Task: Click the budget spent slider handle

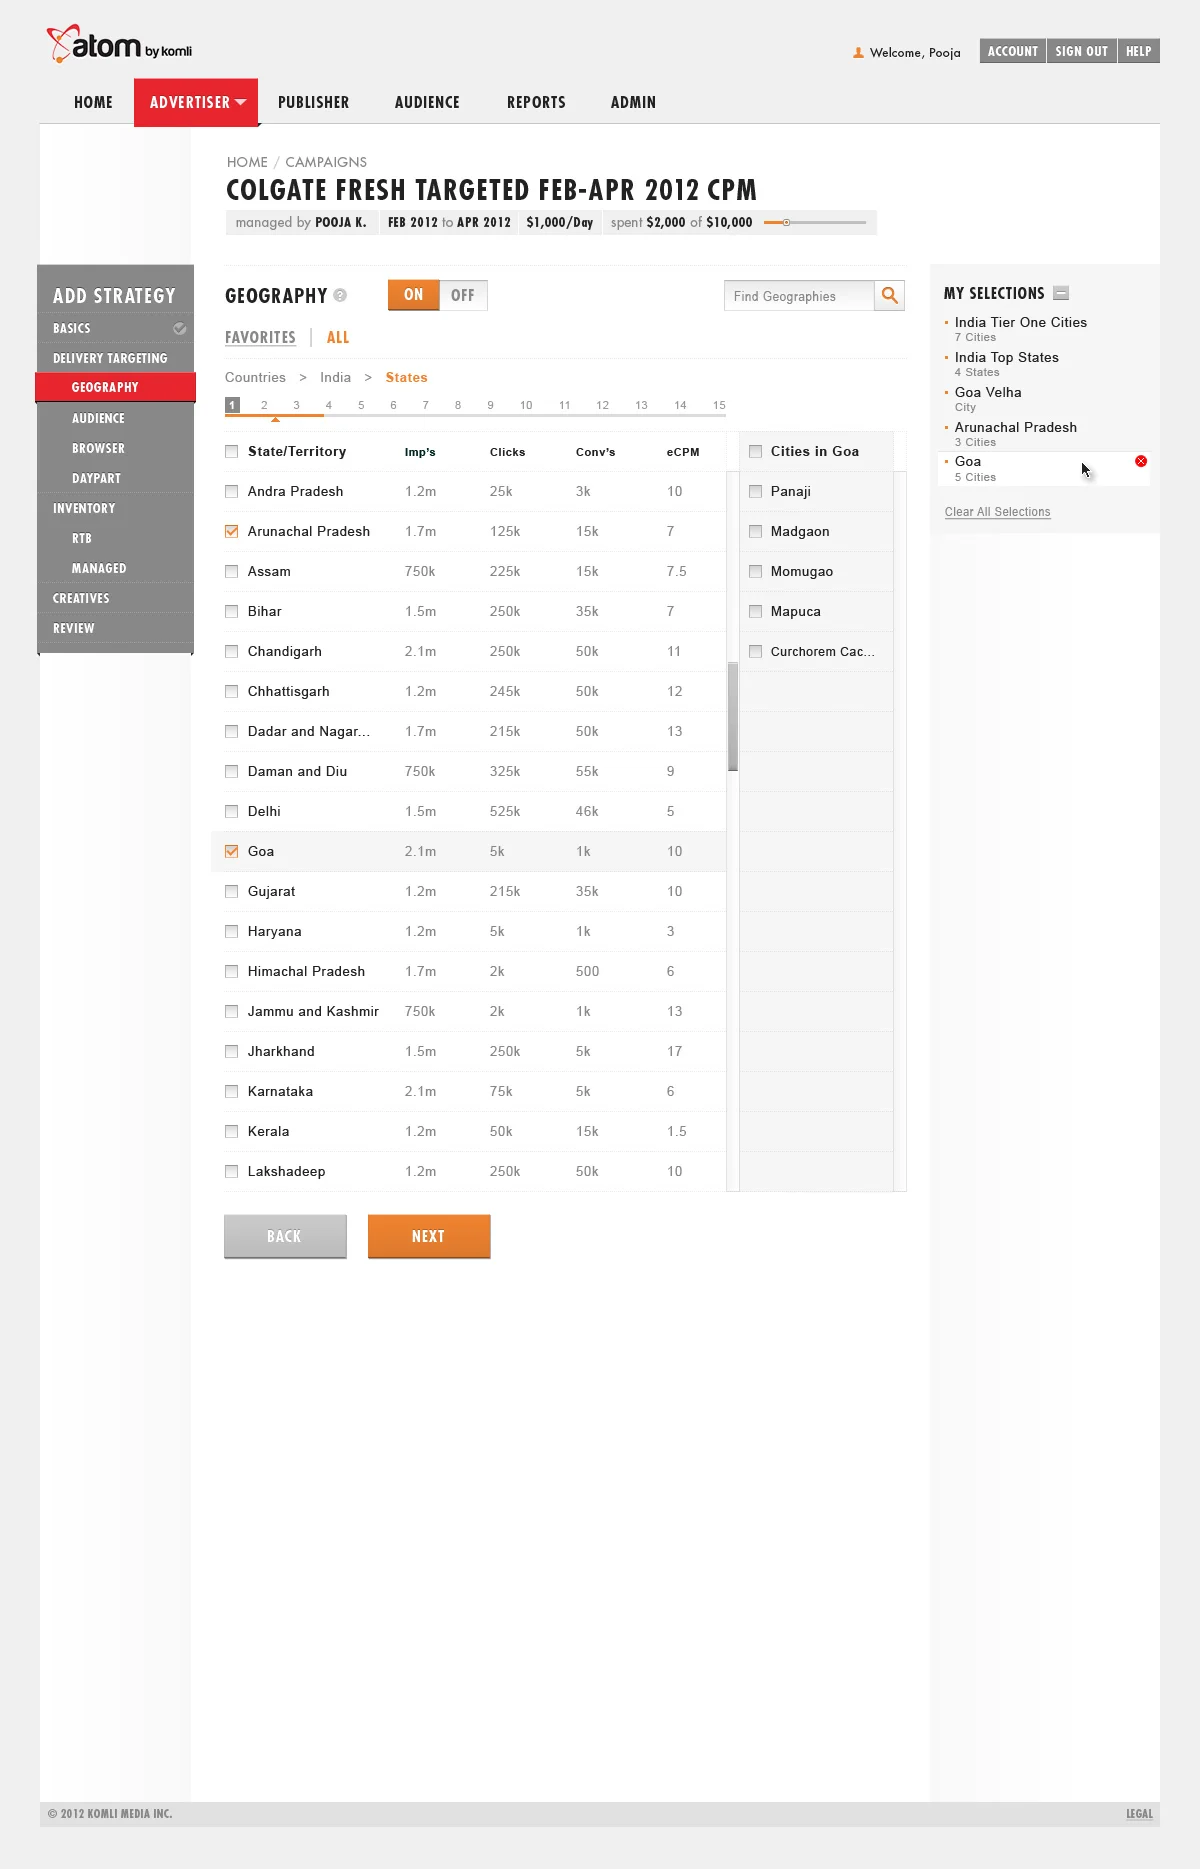Action: click(786, 222)
